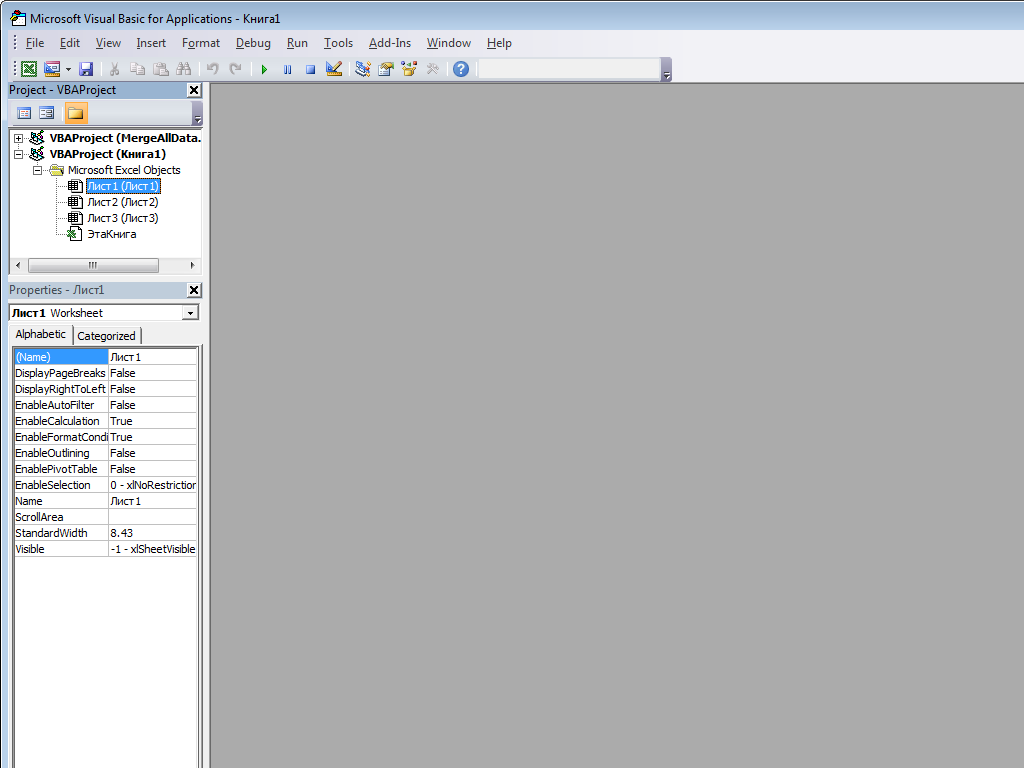
Task: Click View Code icon in Project panel
Action: (x=24, y=113)
